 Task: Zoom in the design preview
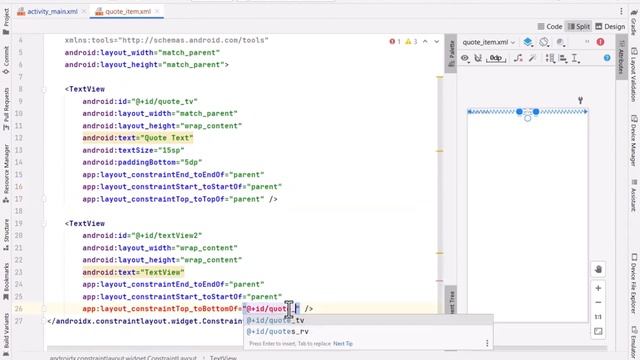(598, 288)
